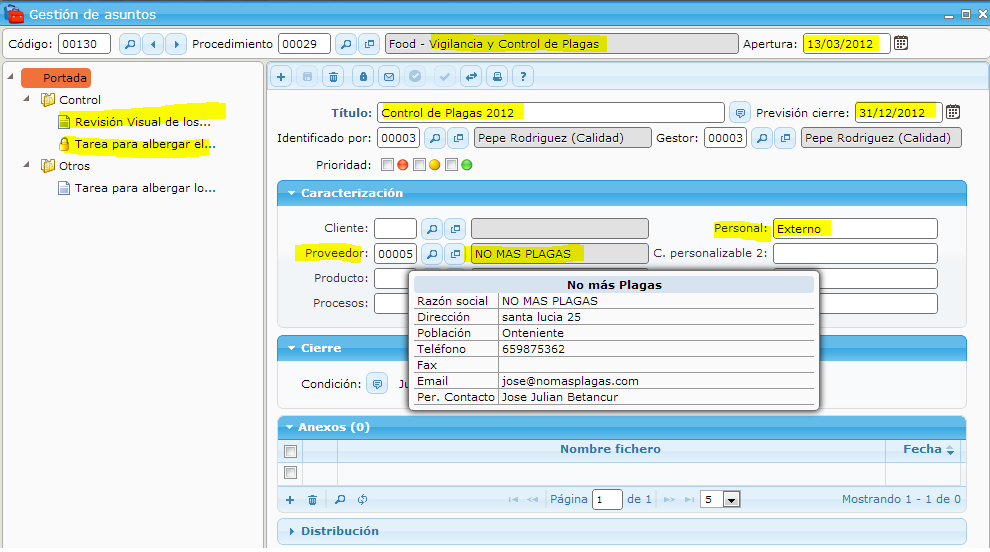This screenshot has width=990, height=552.
Task: Click the printer icon in the toolbar
Action: click(497, 76)
